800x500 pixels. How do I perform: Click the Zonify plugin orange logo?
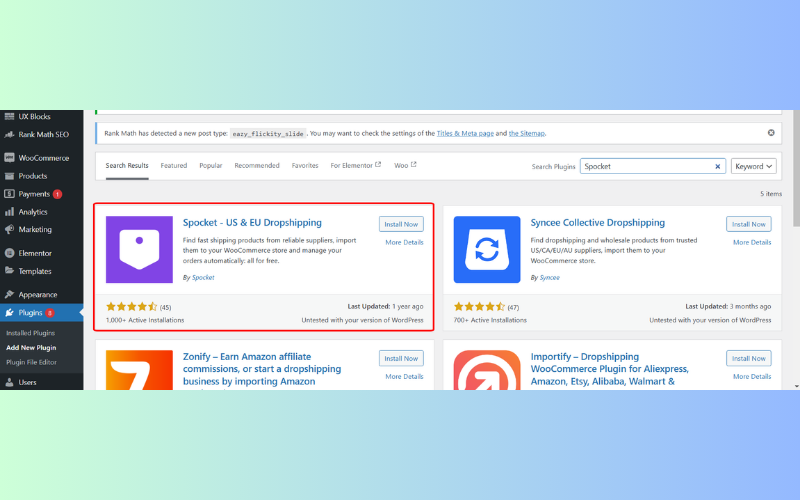click(139, 370)
